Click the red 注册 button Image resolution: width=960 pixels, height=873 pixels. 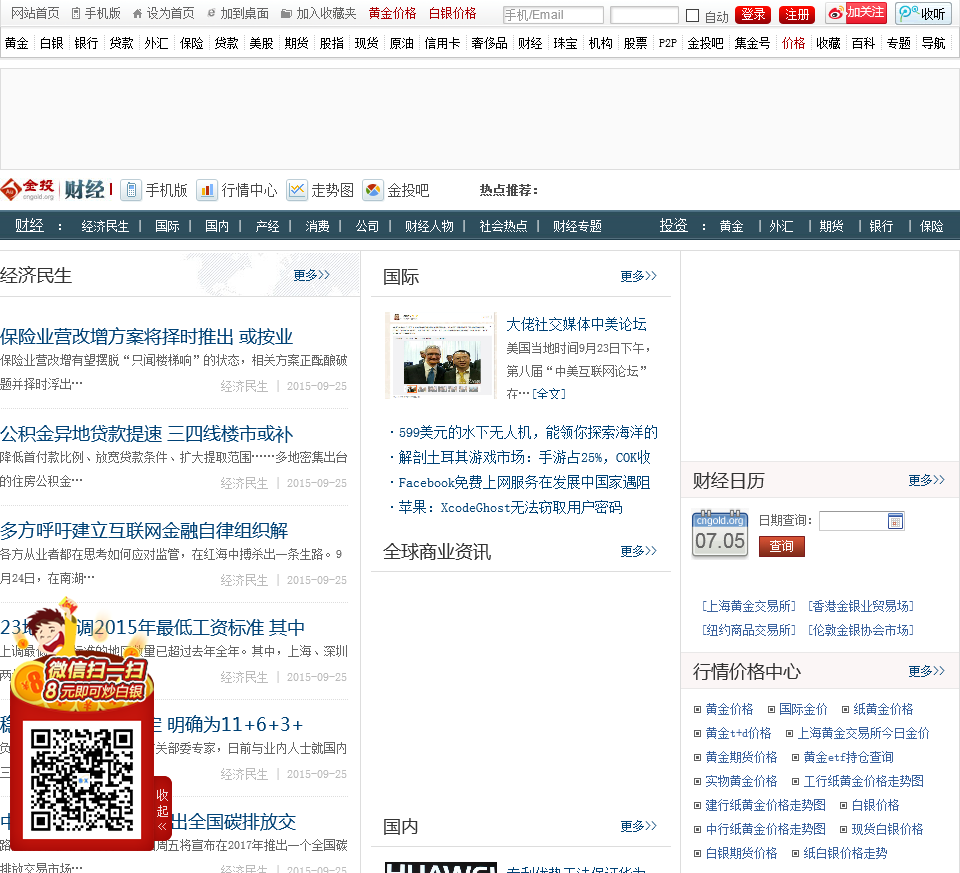tap(797, 15)
